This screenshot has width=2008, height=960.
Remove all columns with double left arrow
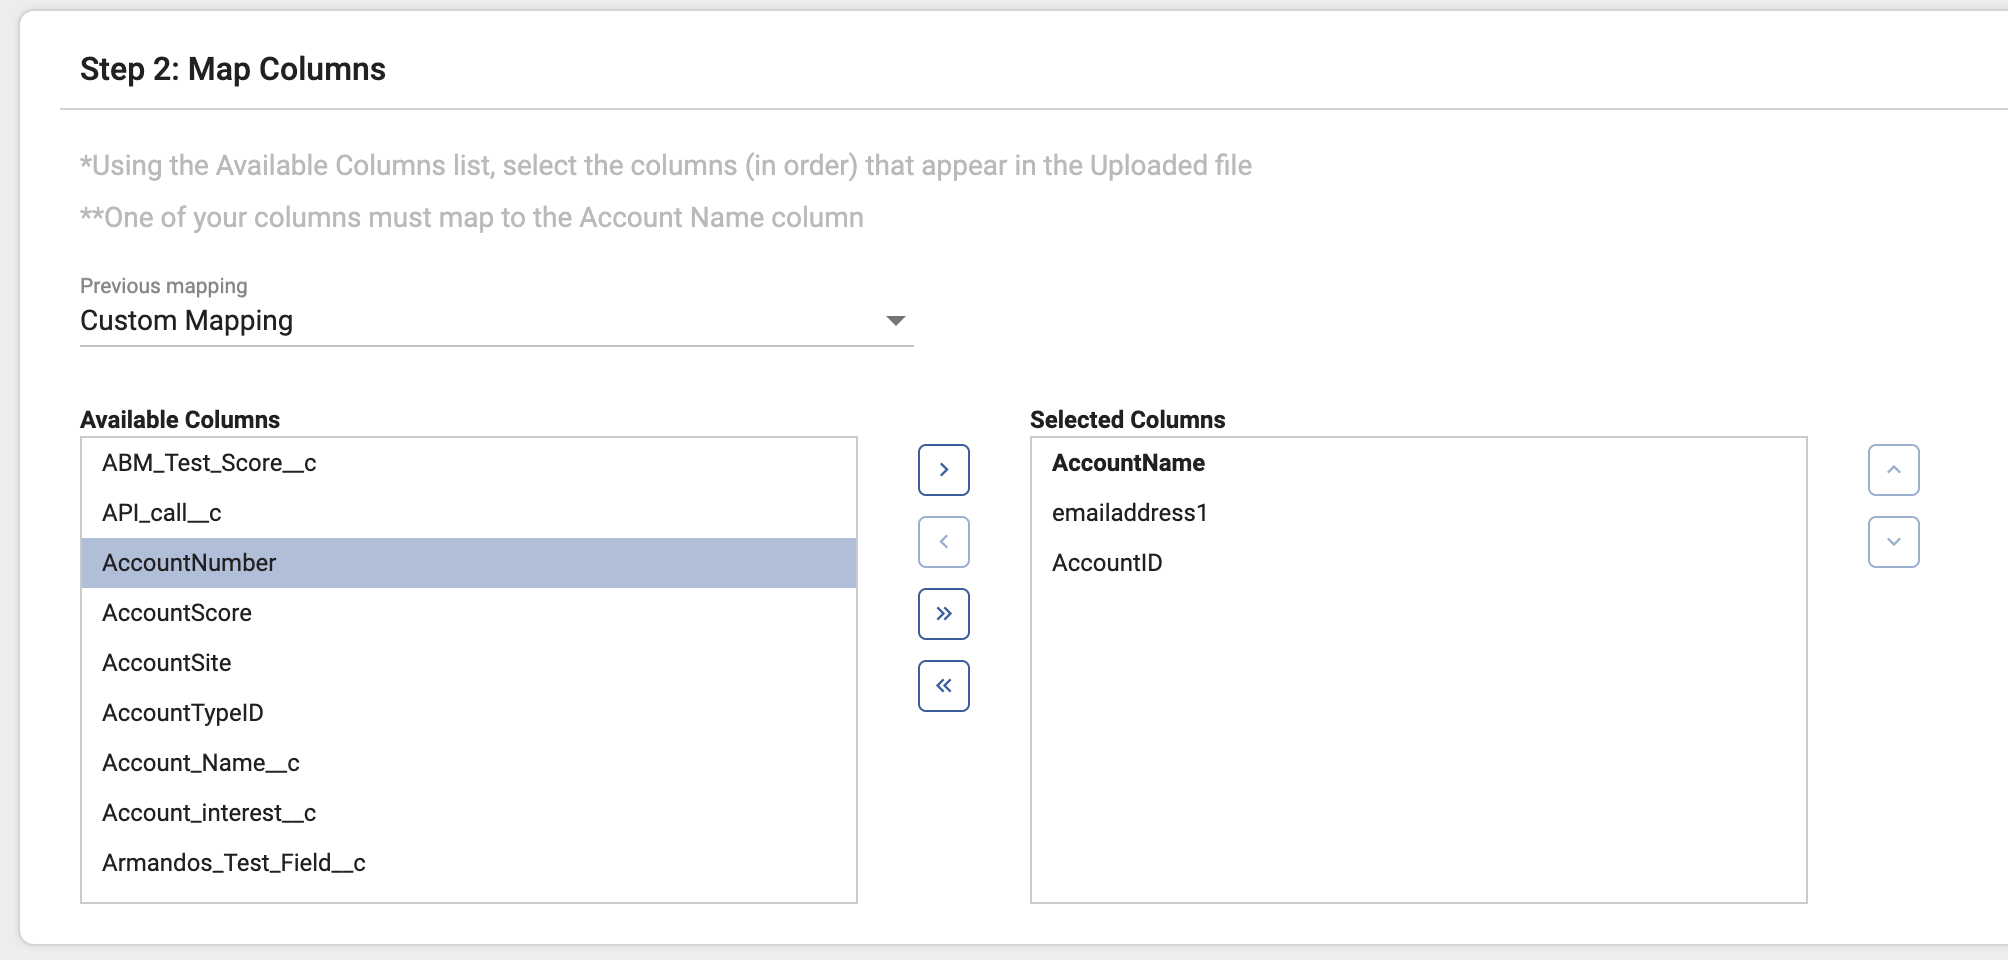[x=943, y=686]
